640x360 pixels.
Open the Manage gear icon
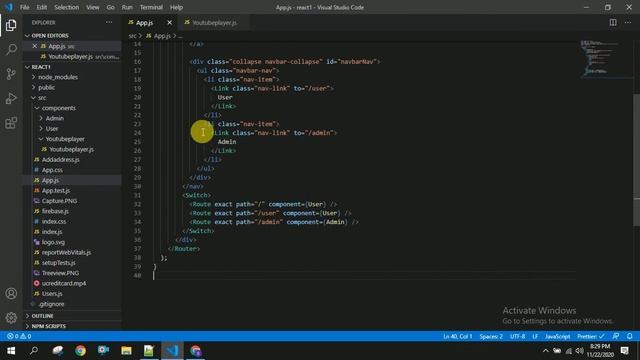coord(11,317)
